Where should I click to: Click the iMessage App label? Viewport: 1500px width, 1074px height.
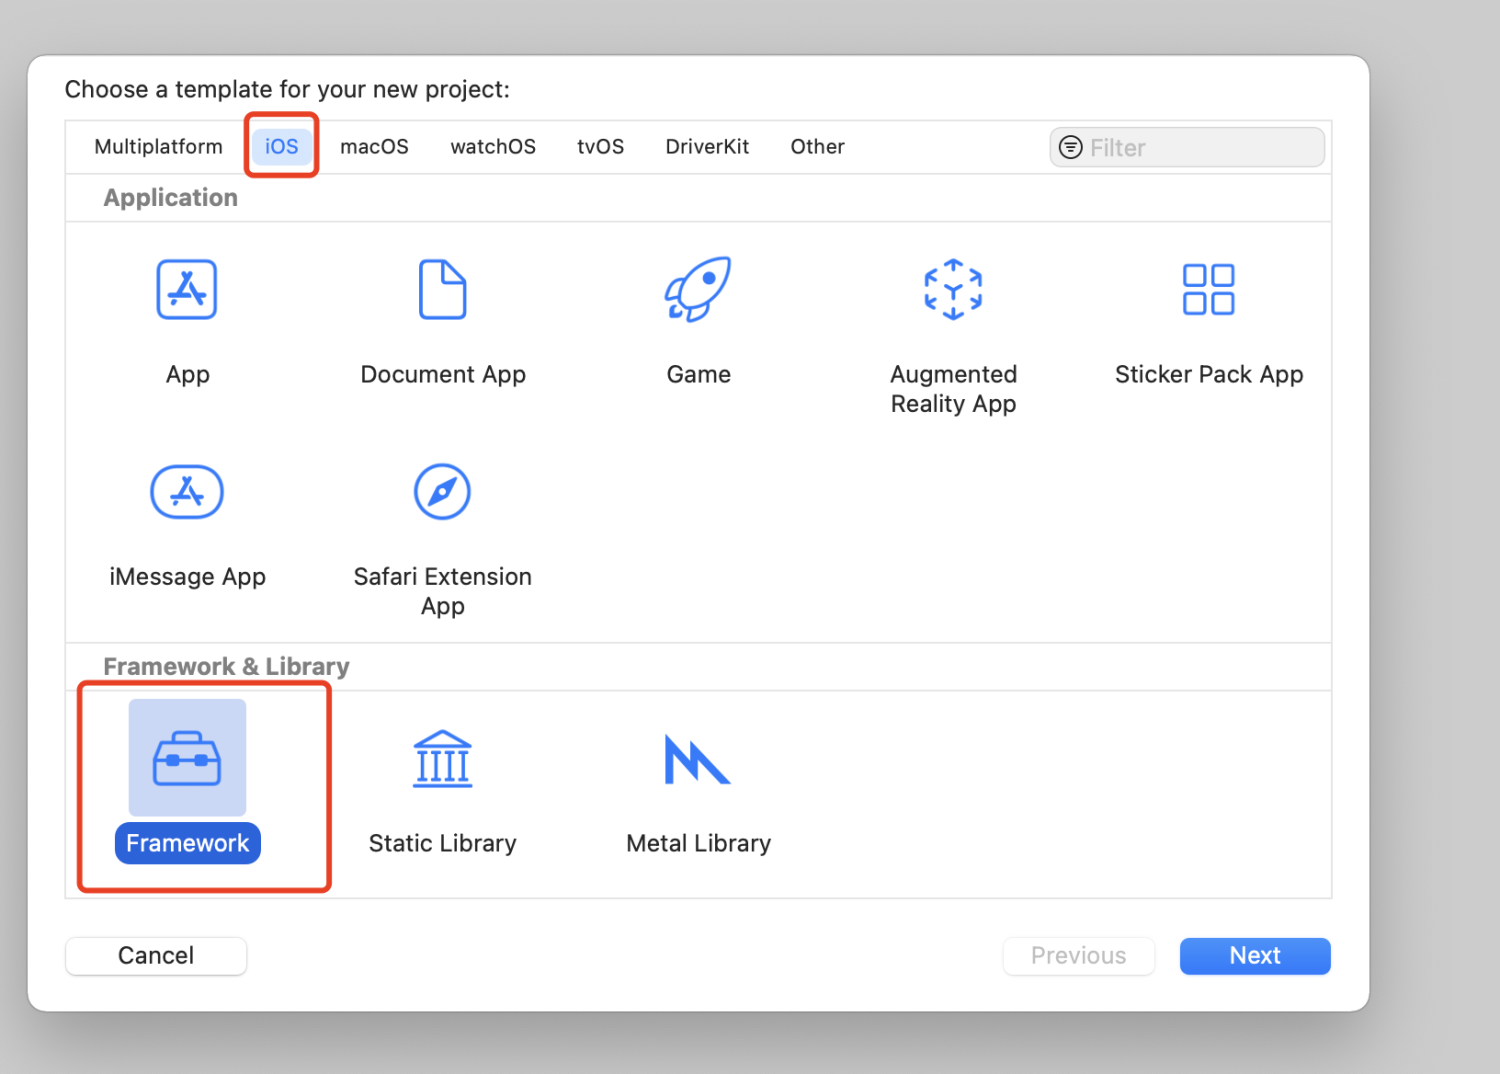(x=187, y=577)
